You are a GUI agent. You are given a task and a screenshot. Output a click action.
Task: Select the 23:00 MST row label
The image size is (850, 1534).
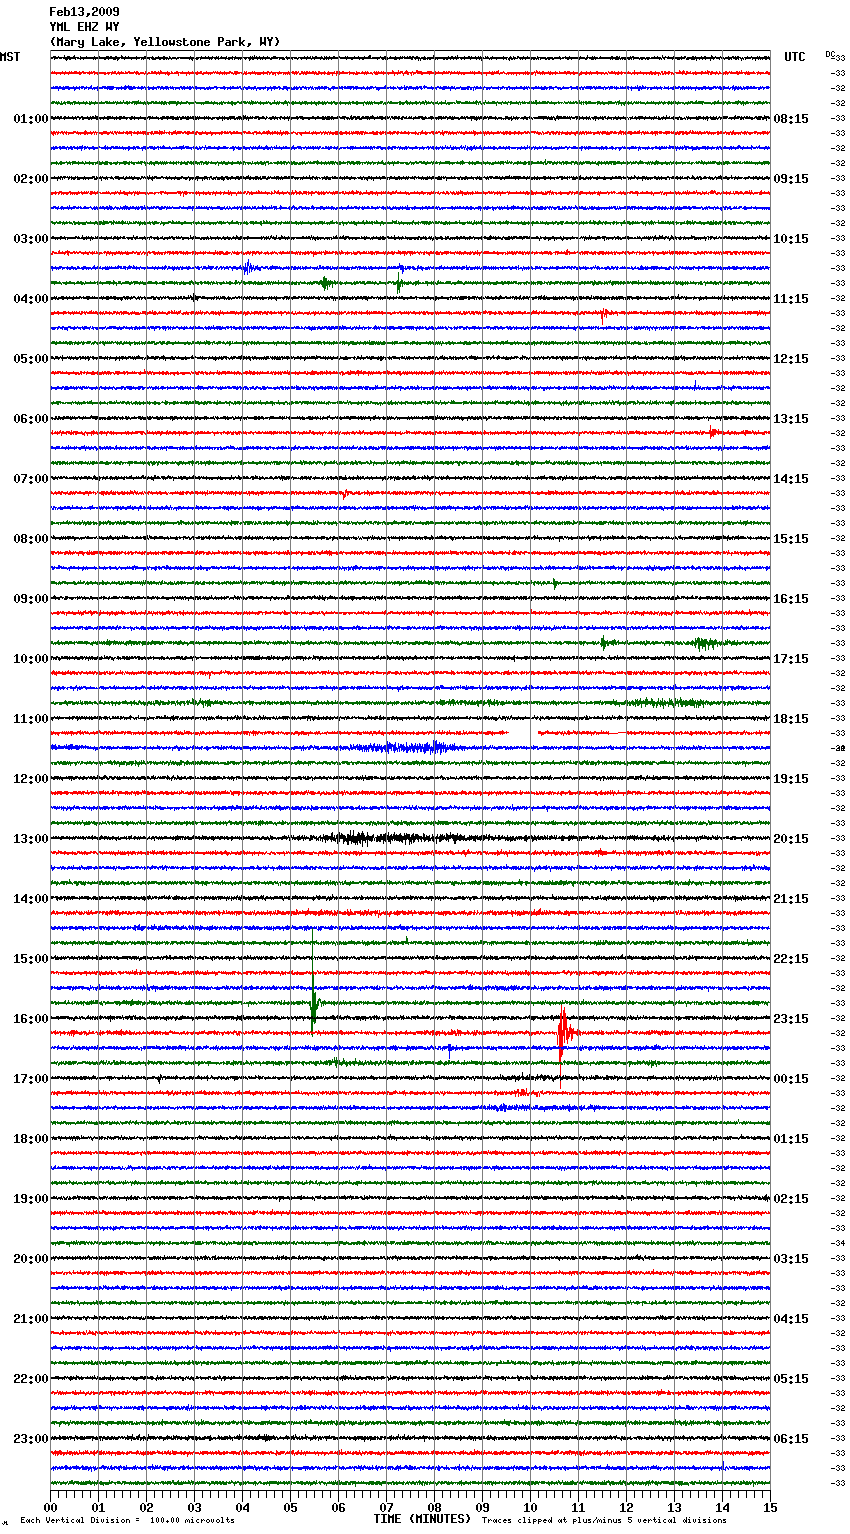[30, 1439]
